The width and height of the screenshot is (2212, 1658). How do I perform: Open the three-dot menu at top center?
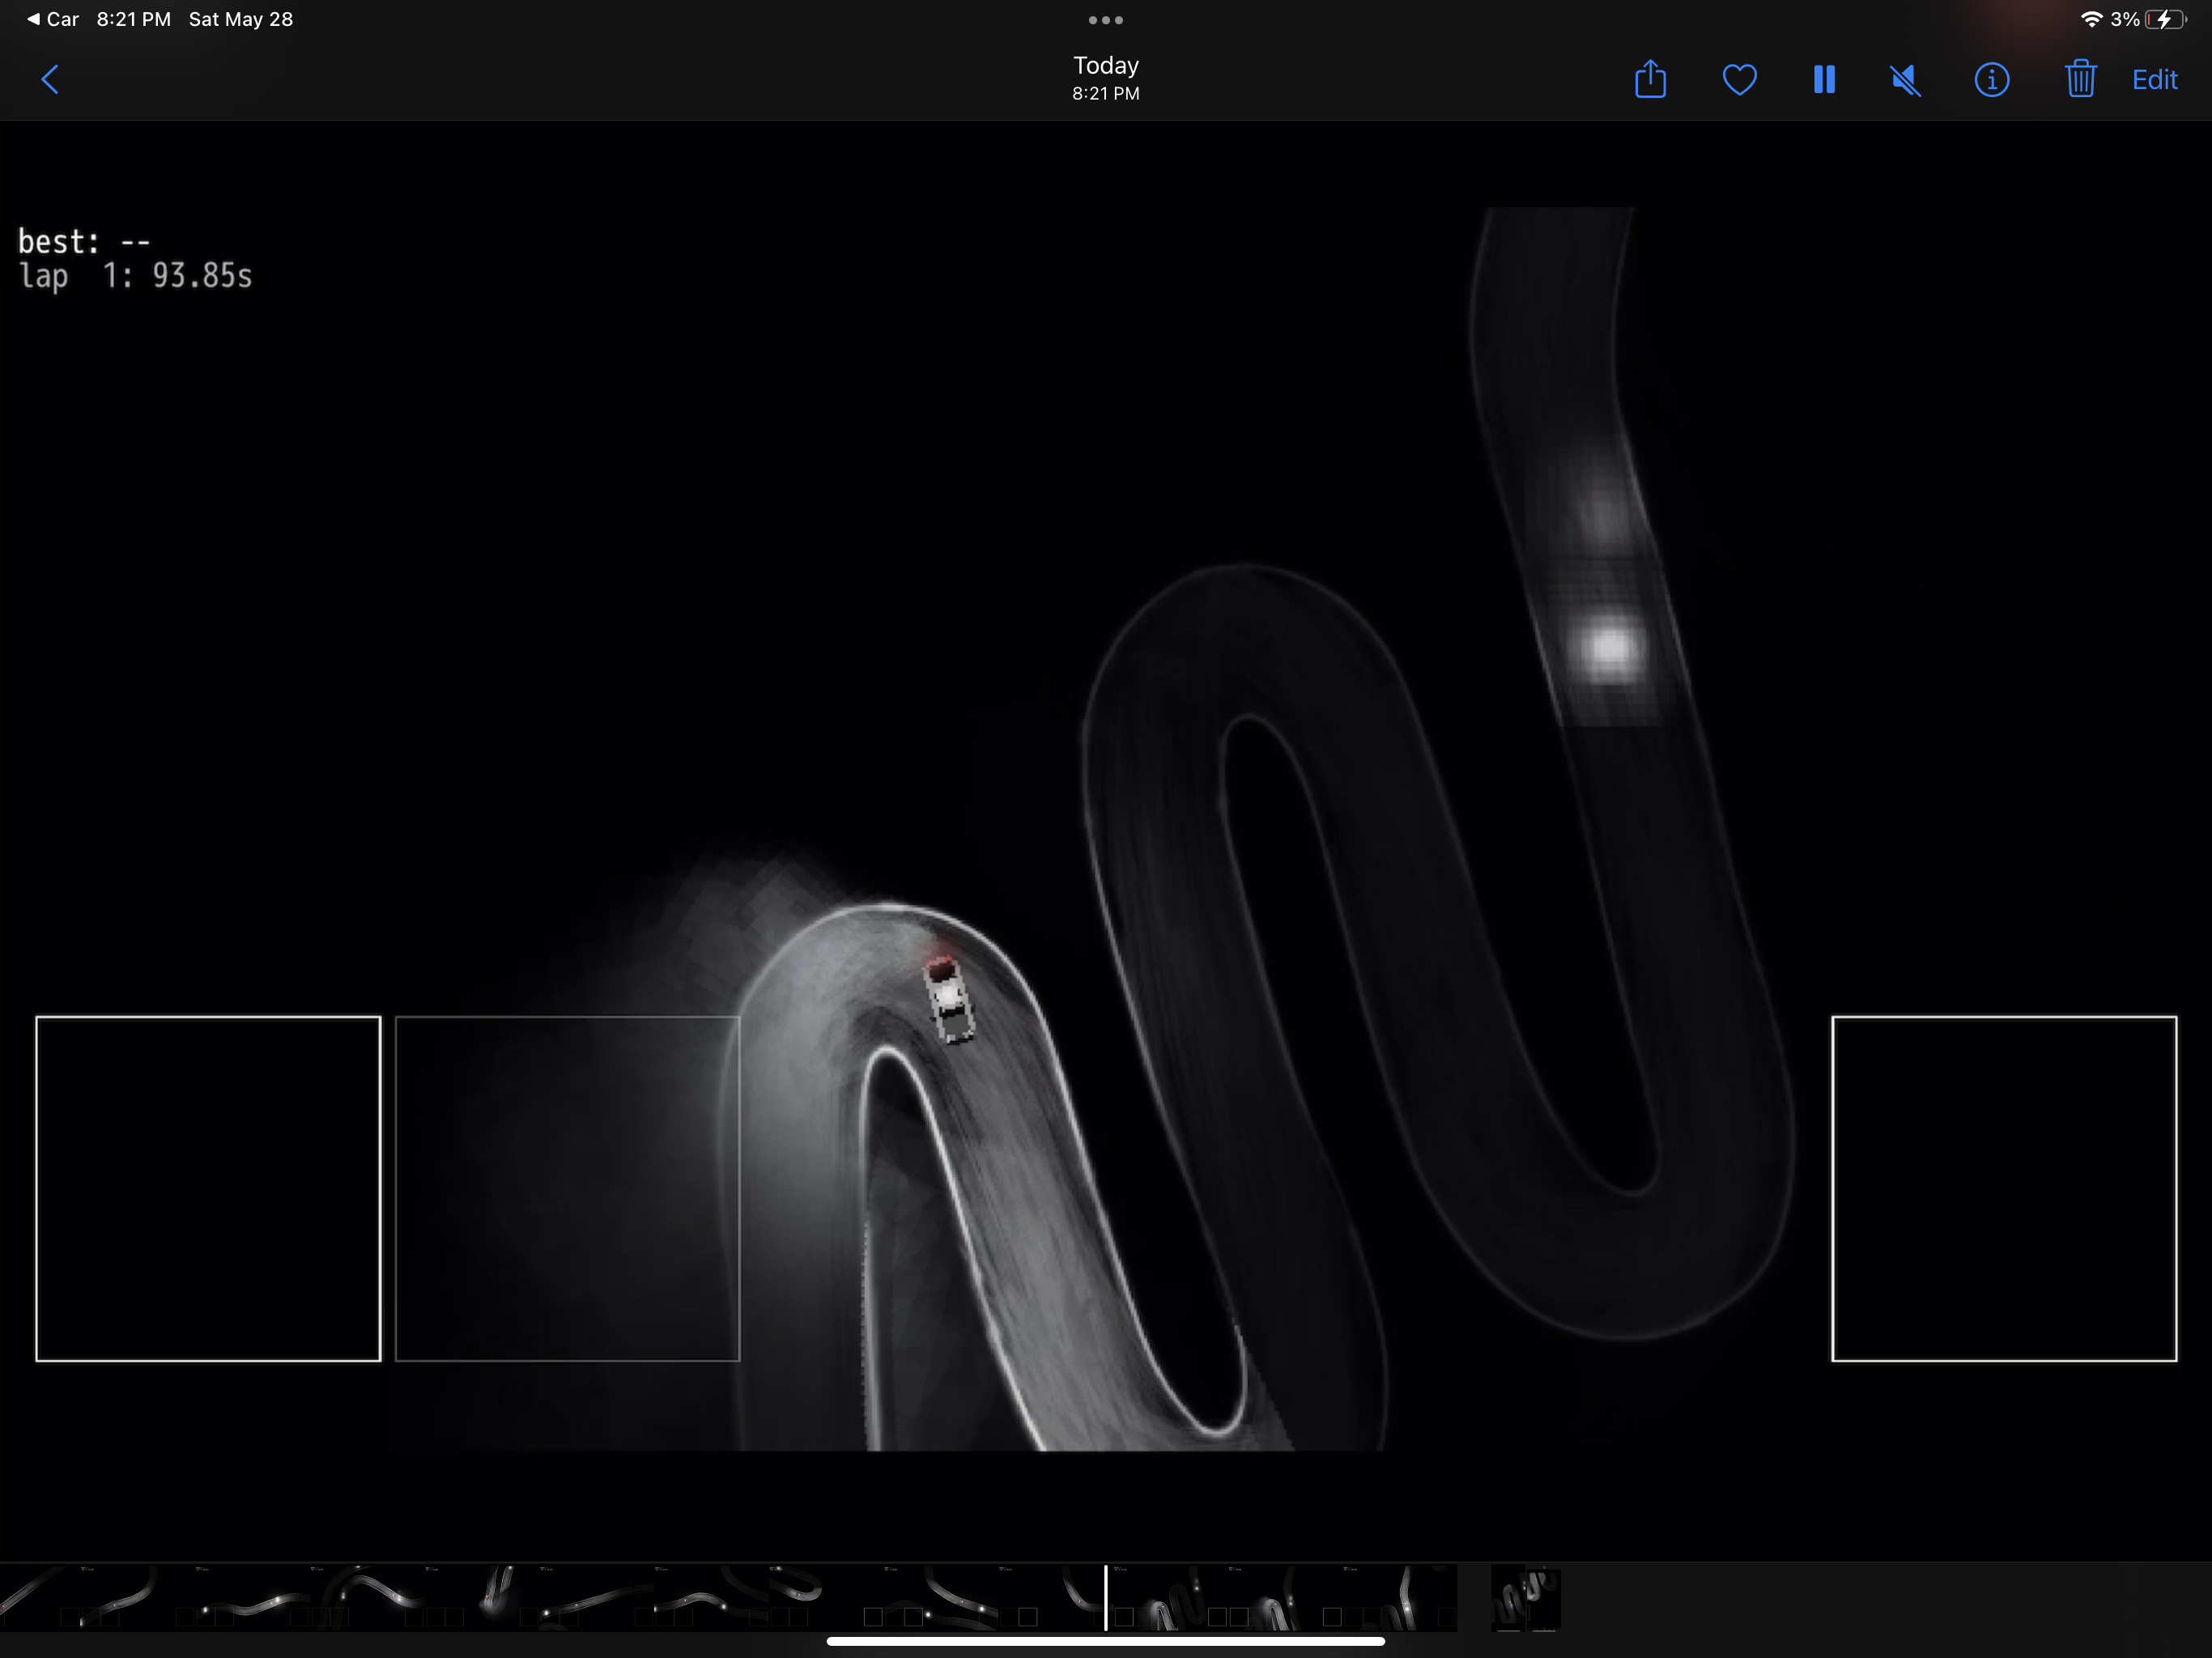[1105, 20]
